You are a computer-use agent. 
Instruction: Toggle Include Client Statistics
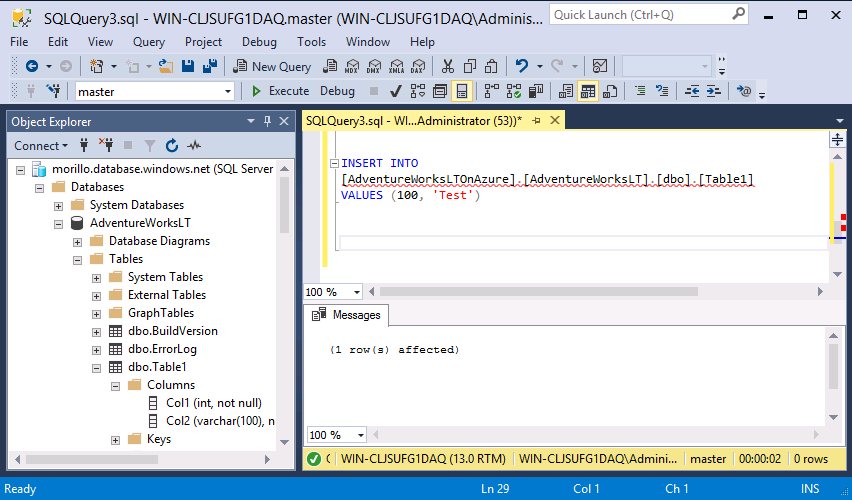click(536, 91)
